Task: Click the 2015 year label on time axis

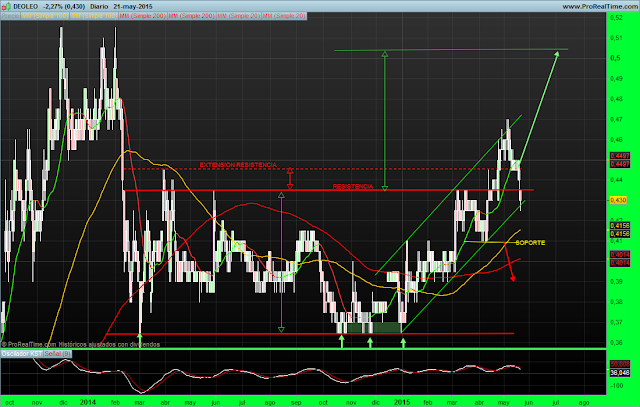Action: tap(402, 403)
